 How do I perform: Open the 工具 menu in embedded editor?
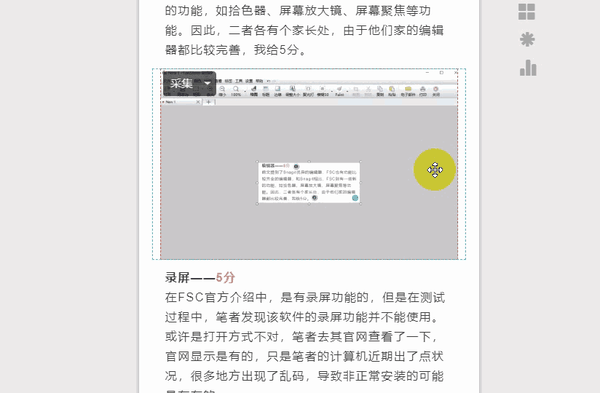click(239, 81)
